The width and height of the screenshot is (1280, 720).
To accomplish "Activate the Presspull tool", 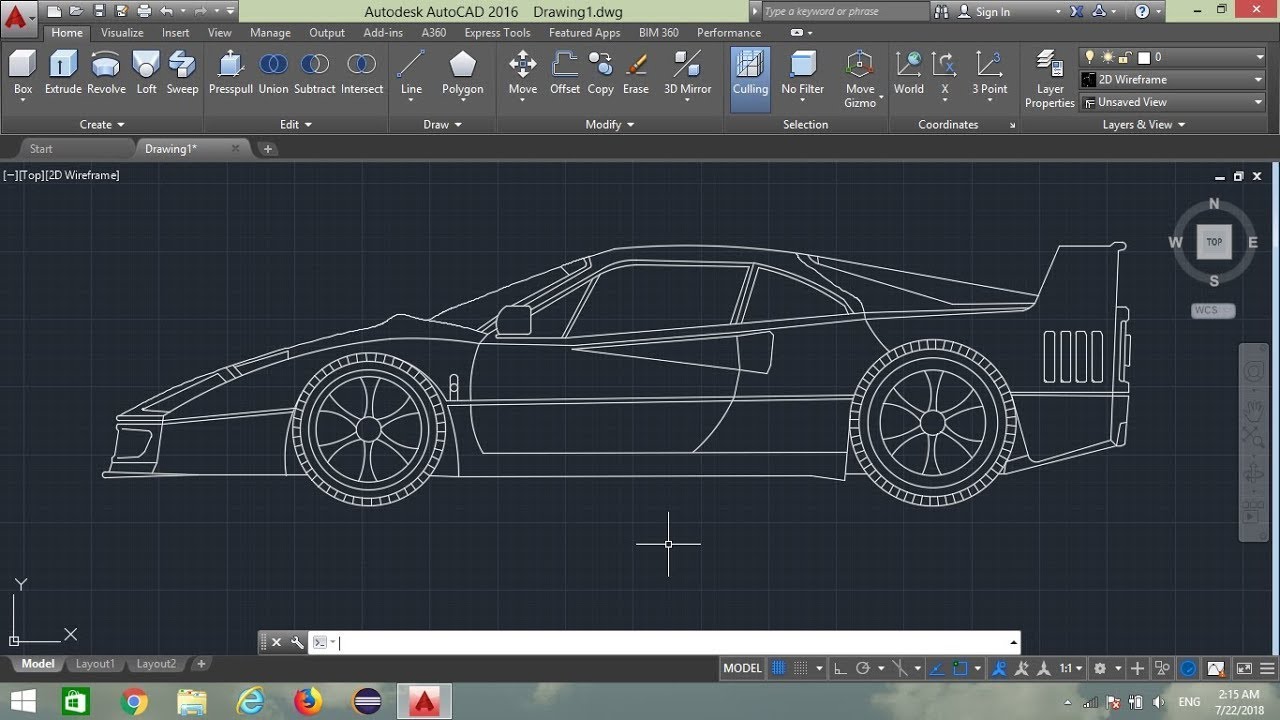I will point(230,72).
